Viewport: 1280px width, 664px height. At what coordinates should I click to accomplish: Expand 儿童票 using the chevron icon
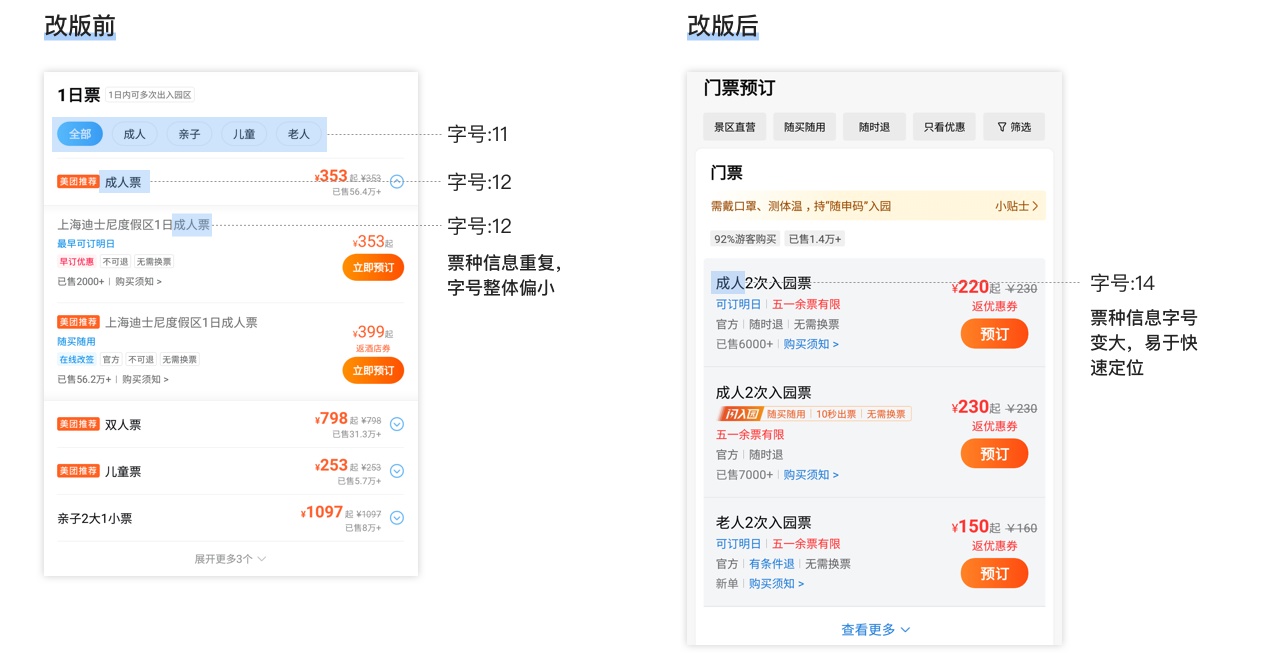coord(397,470)
